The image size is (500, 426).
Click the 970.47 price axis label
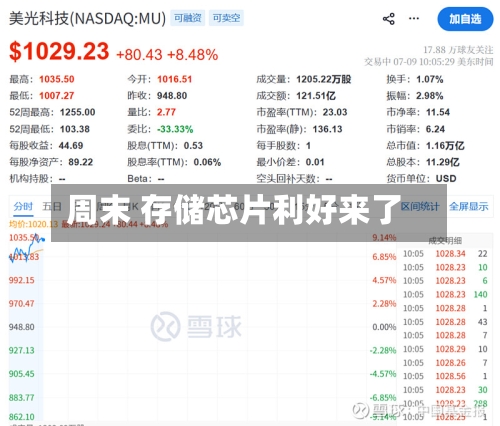pyautogui.click(x=22, y=304)
